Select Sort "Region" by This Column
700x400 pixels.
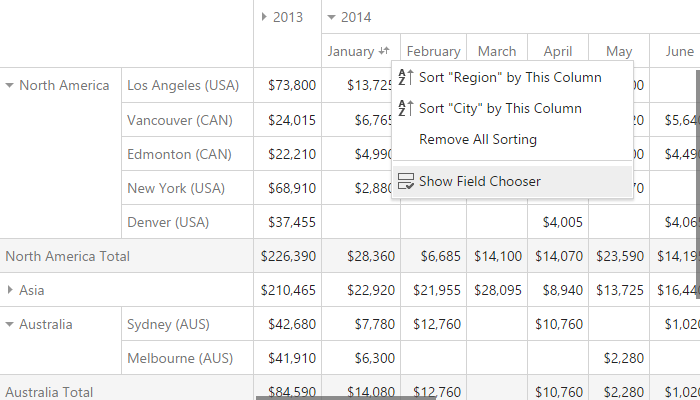[512, 77]
